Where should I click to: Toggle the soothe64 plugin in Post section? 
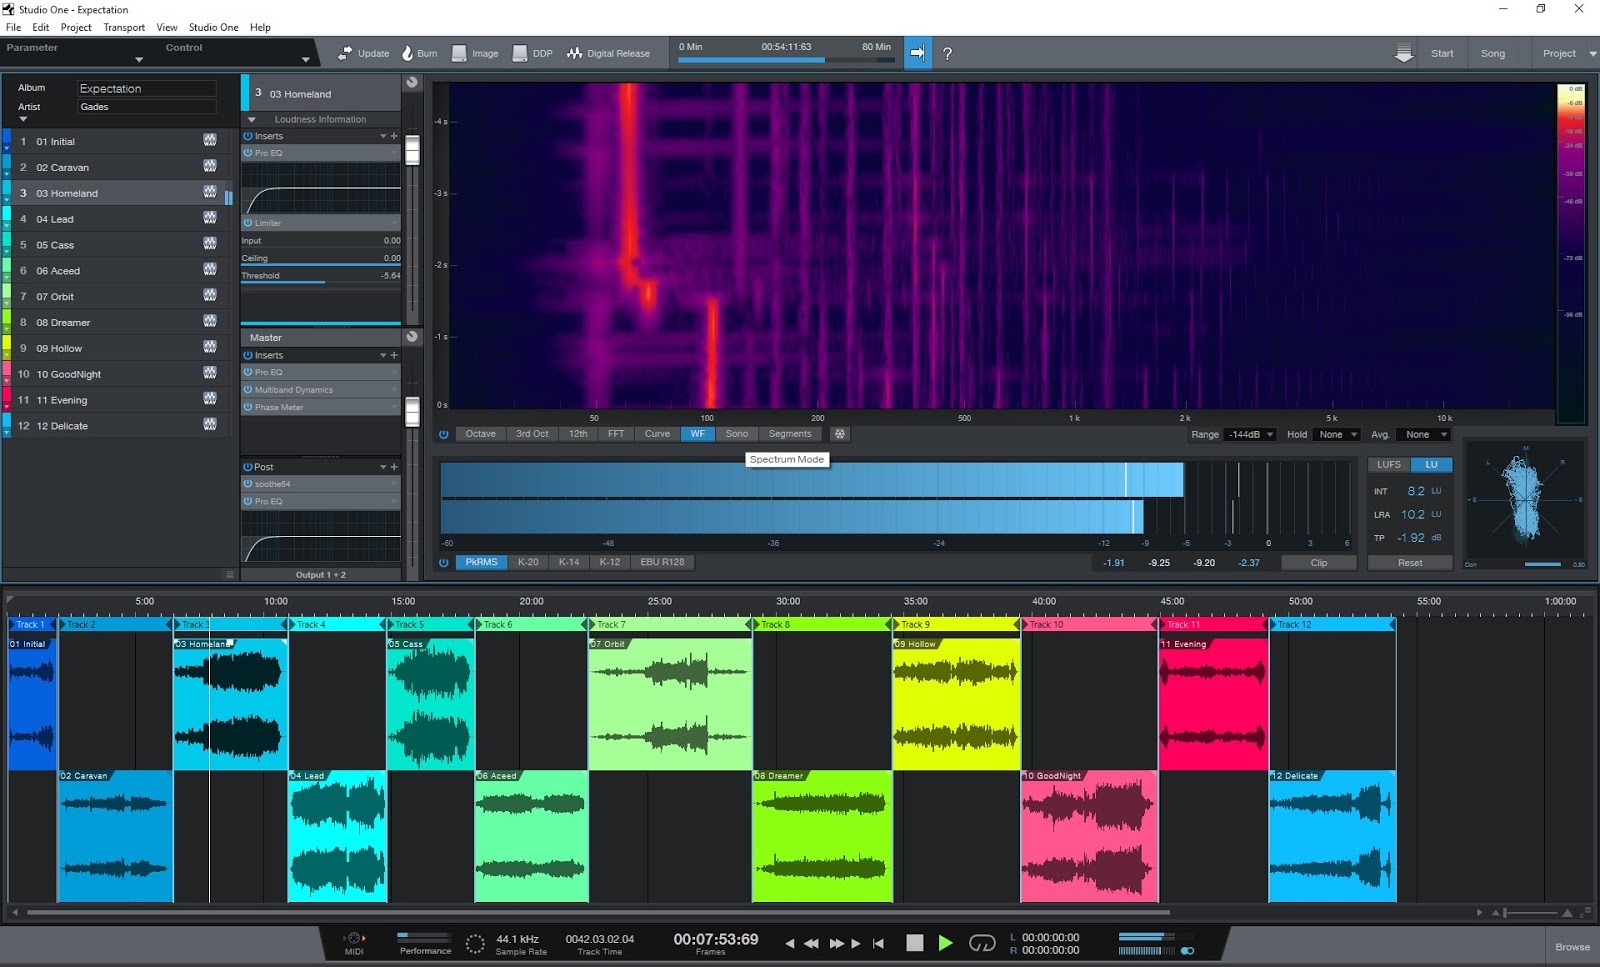pos(249,483)
